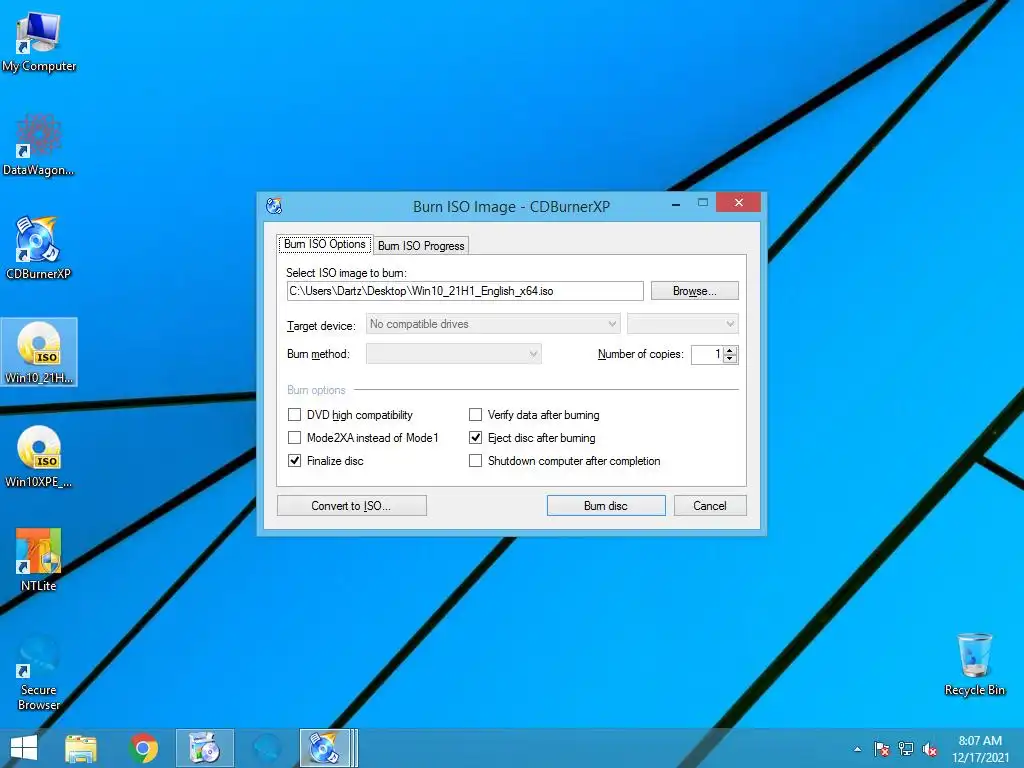Open My Computer desktop shortcut

pyautogui.click(x=39, y=42)
